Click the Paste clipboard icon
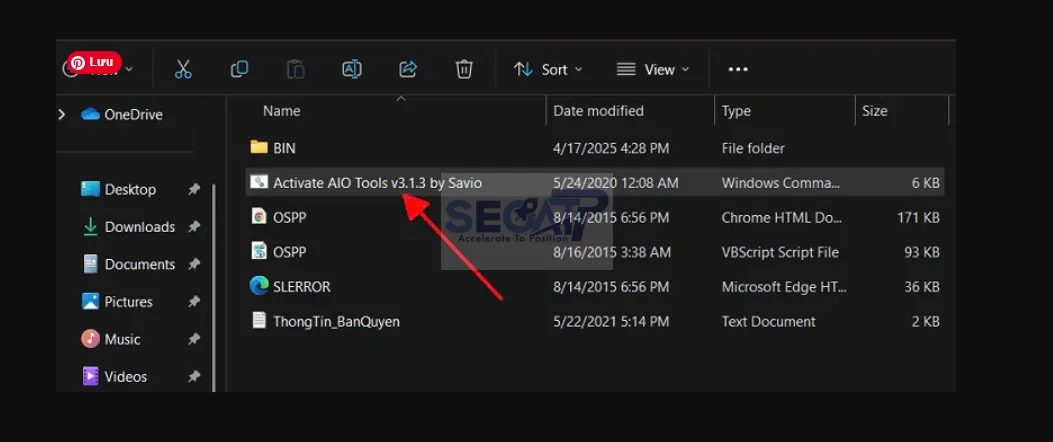The image size is (1053, 442). click(x=295, y=69)
